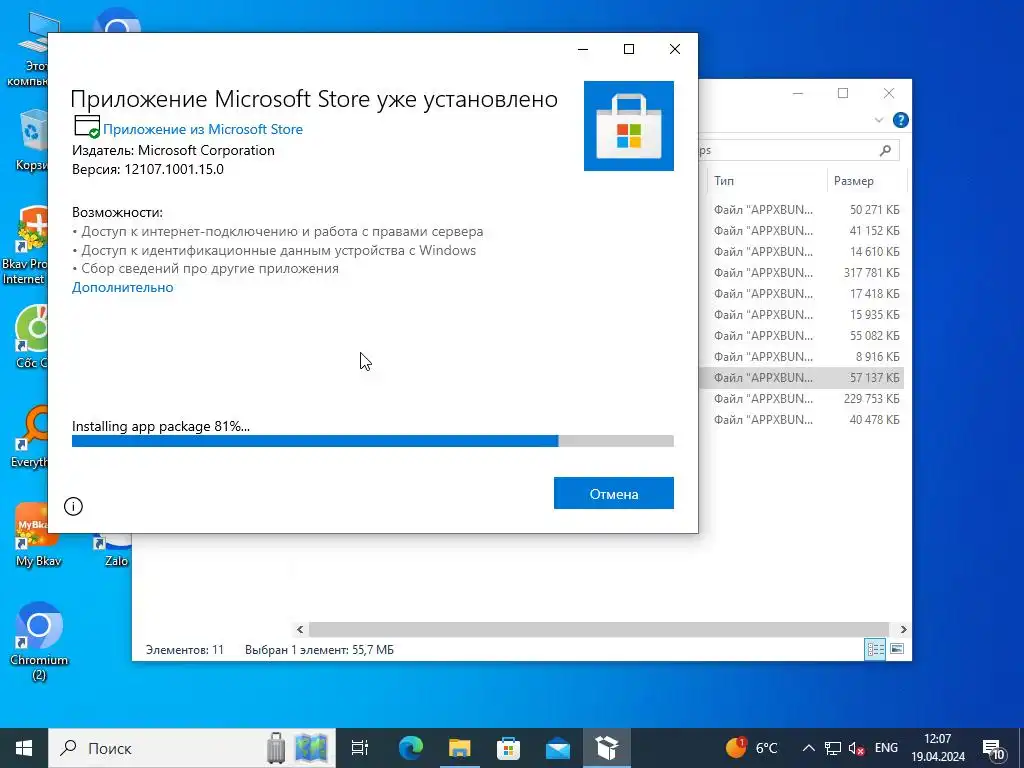The height and width of the screenshot is (768, 1024).
Task: Click Элементов: 11 status text
Action: [185, 650]
